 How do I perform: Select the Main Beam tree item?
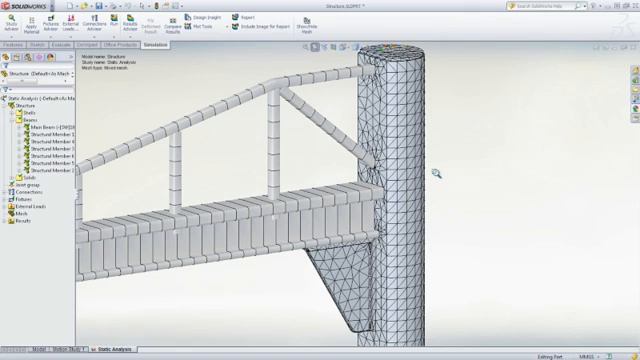point(49,127)
